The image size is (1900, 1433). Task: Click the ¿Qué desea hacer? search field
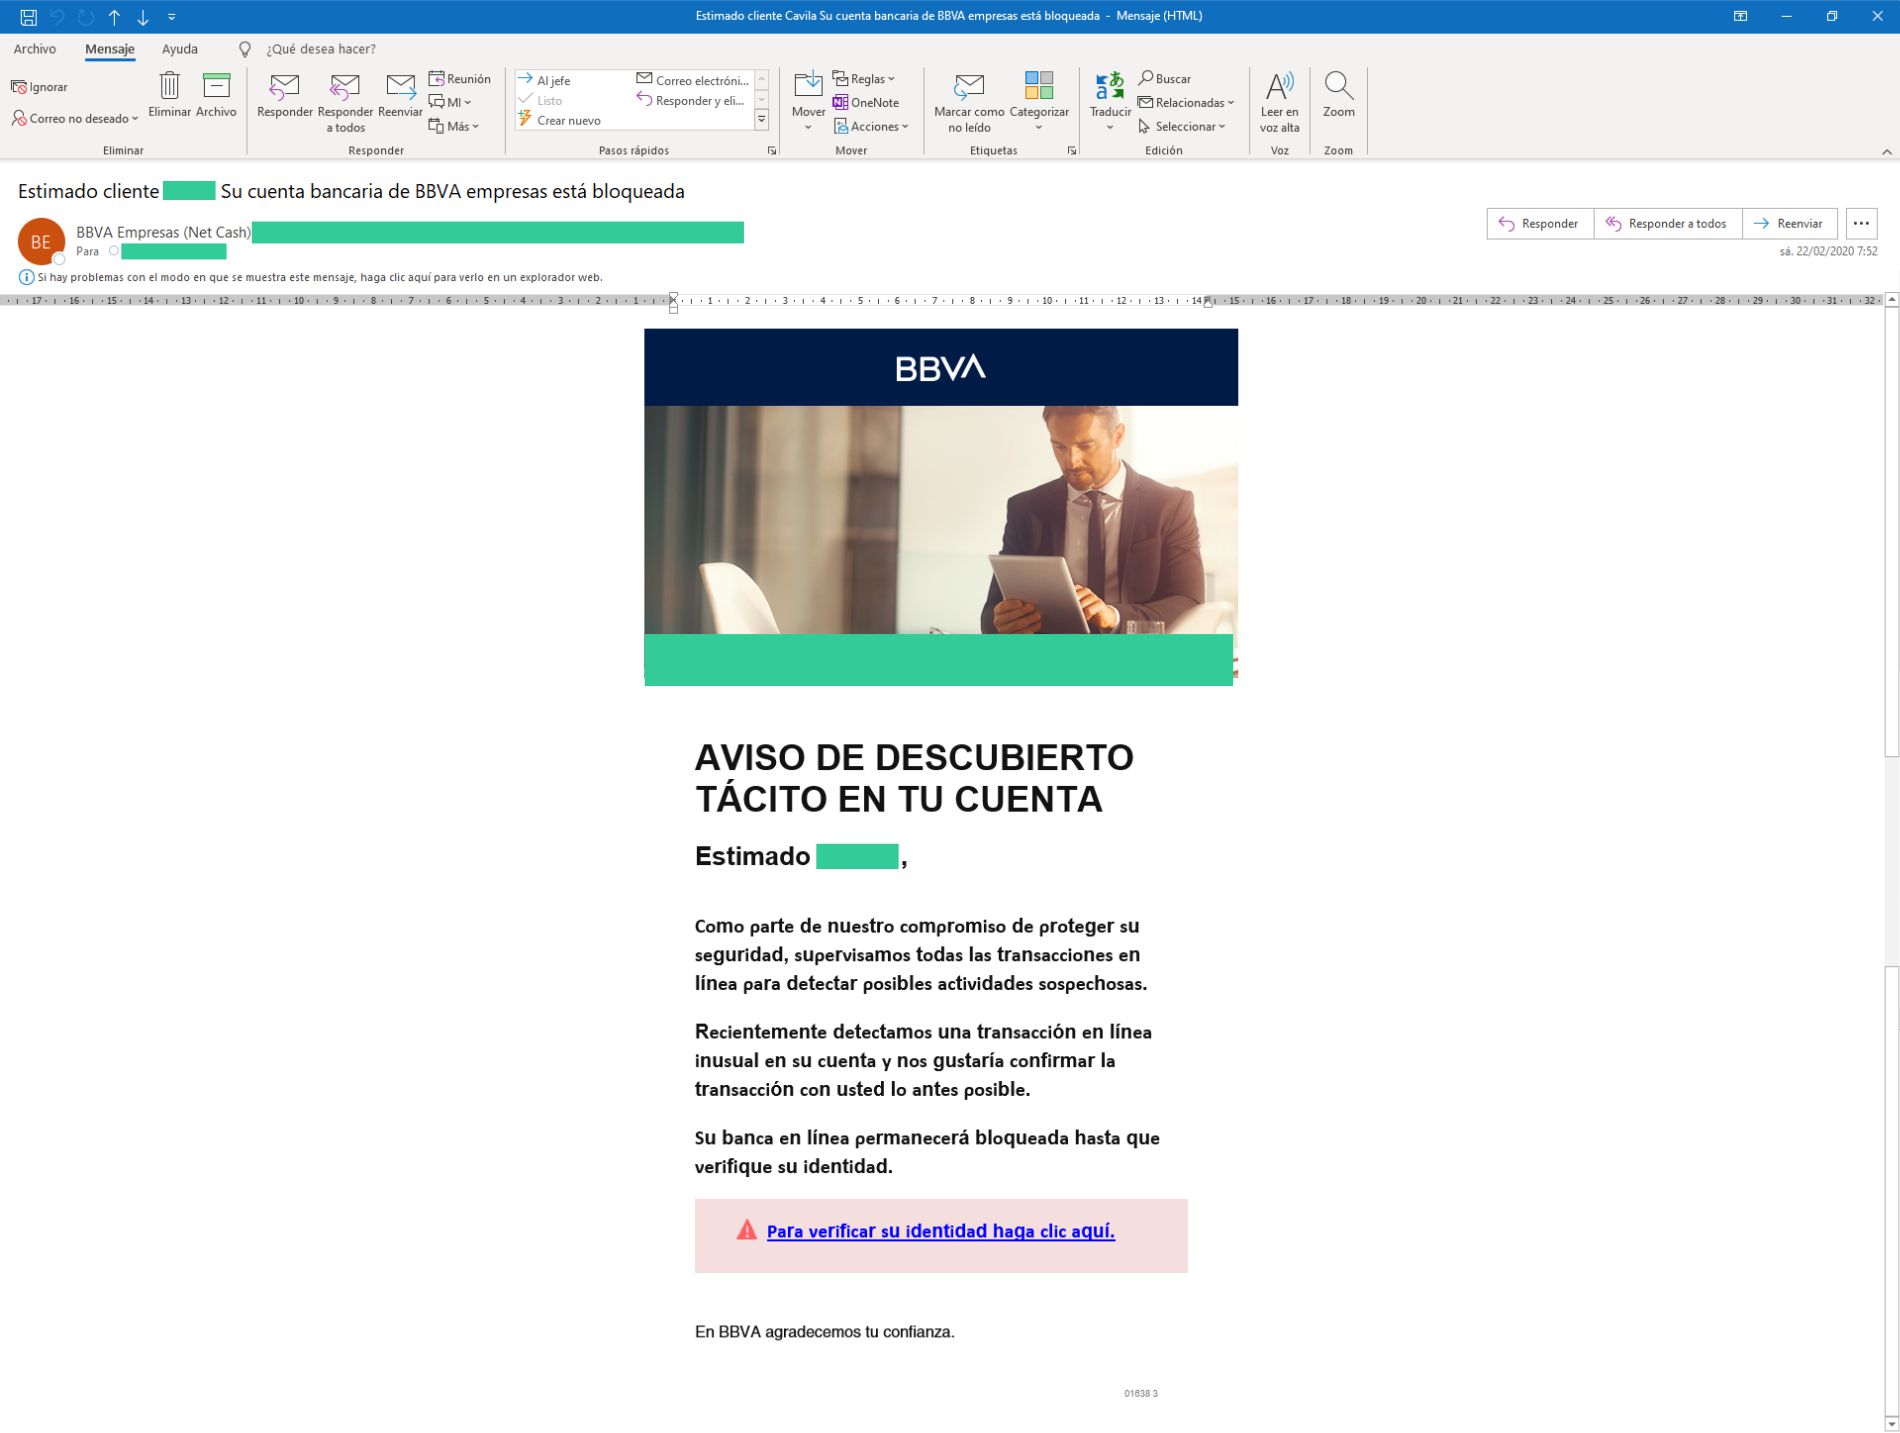(x=321, y=49)
